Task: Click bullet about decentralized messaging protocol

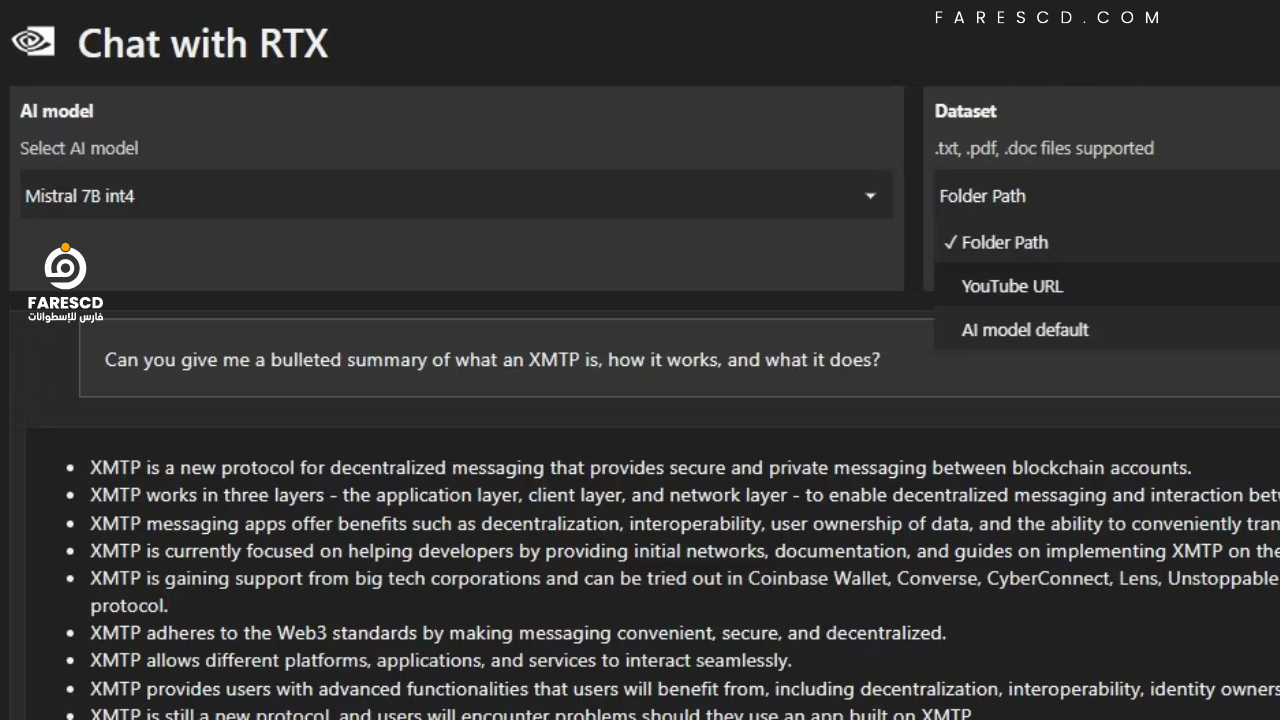Action: point(640,467)
